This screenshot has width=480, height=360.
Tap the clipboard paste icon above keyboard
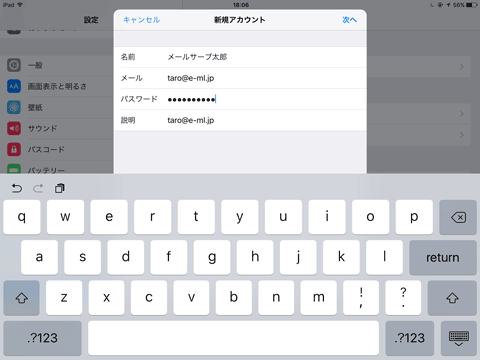pyautogui.click(x=60, y=188)
